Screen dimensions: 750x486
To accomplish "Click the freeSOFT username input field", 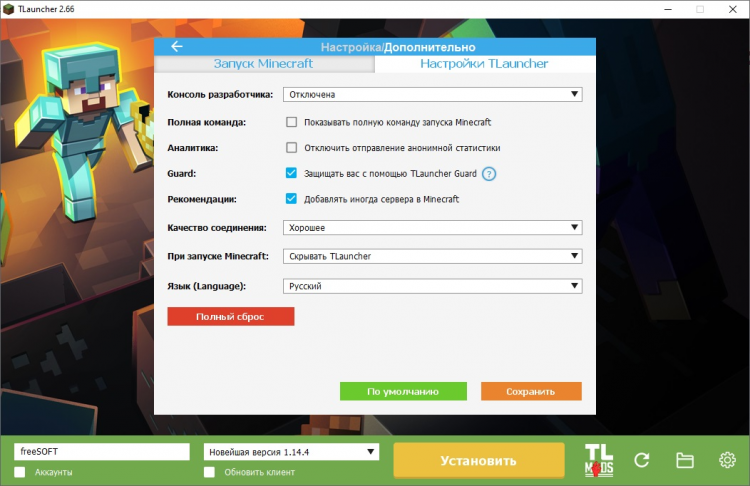I will (x=102, y=452).
